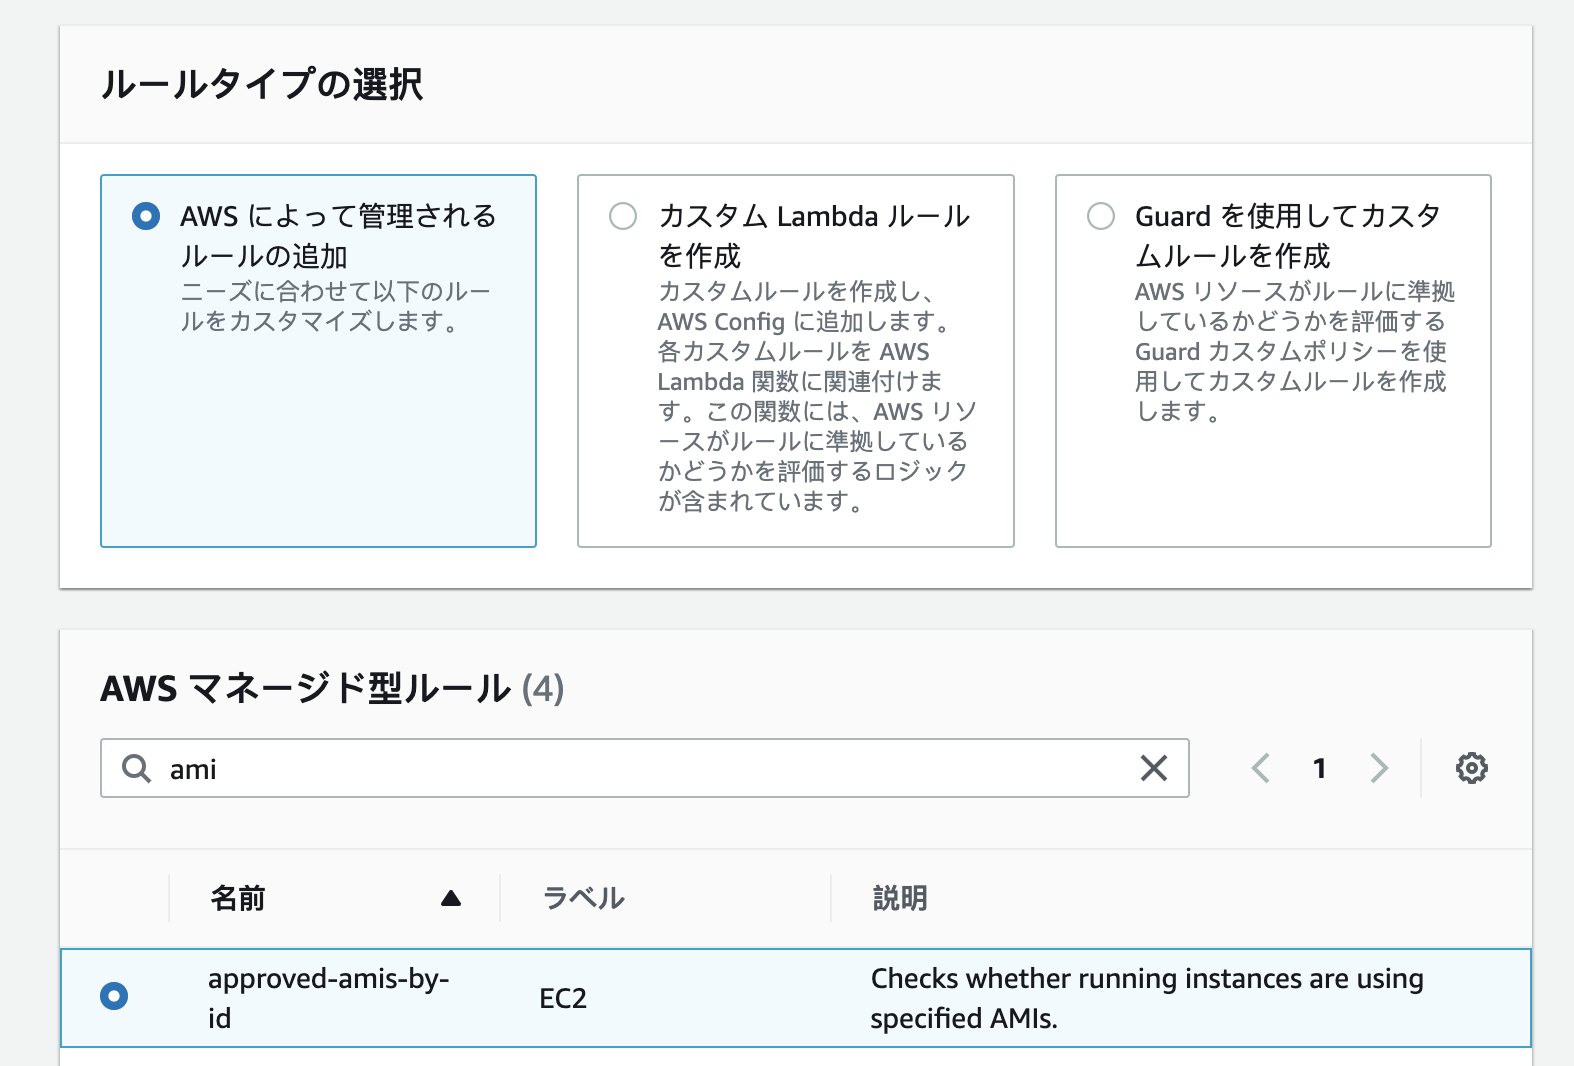Click the 名前 column header
Viewport: 1574px width, 1066px height.
tap(238, 898)
